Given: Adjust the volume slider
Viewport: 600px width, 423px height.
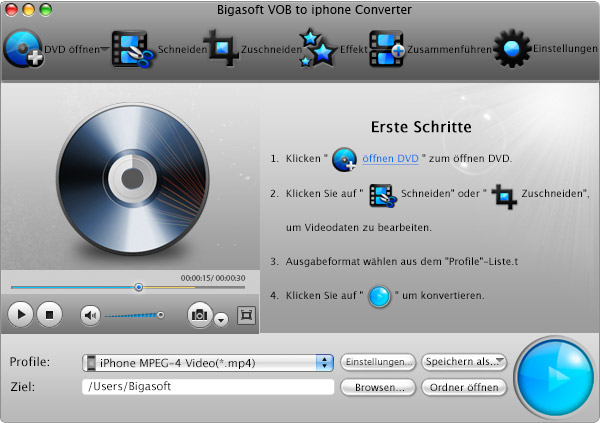Looking at the screenshot, I should coord(134,315).
